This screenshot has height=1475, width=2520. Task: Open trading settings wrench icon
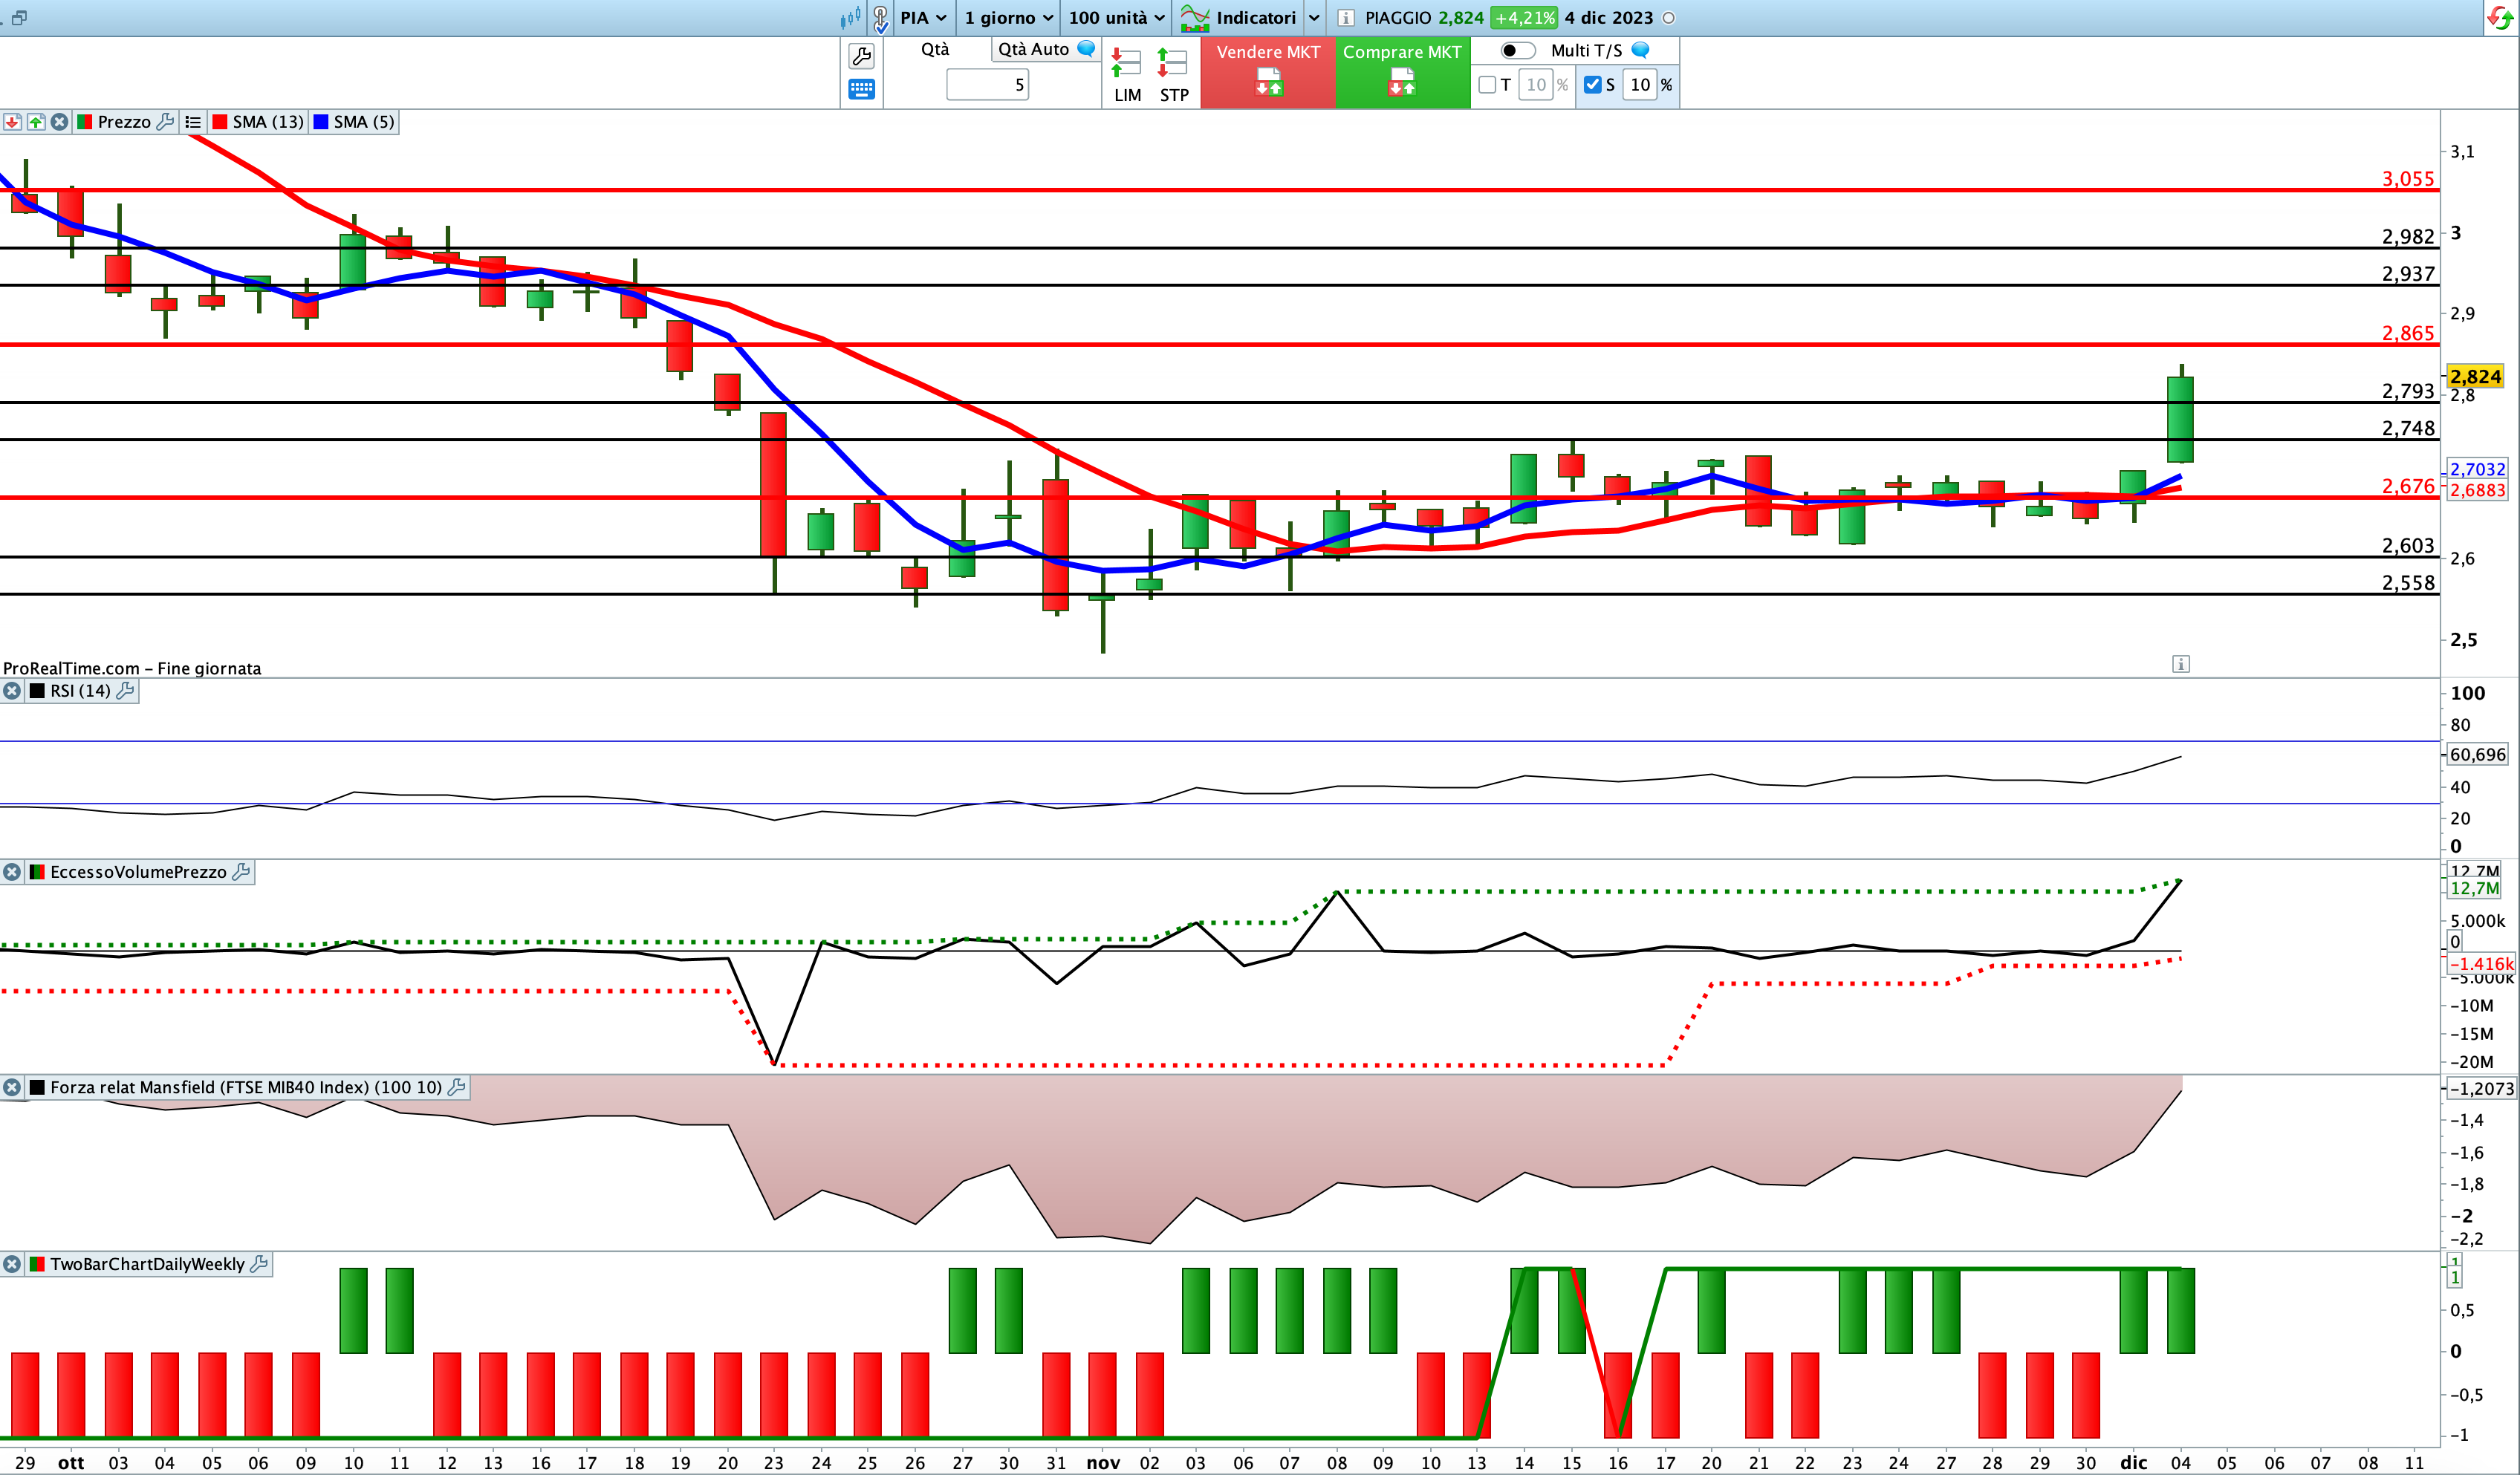(861, 56)
